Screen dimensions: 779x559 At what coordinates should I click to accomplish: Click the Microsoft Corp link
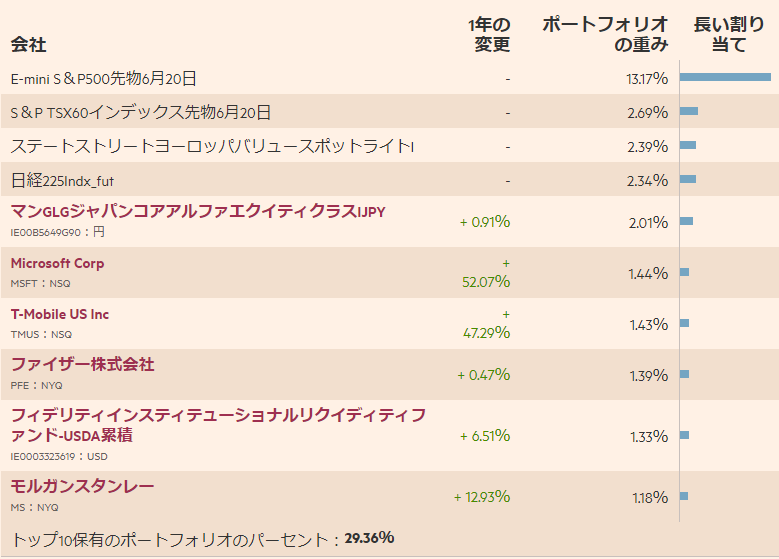(x=57, y=263)
